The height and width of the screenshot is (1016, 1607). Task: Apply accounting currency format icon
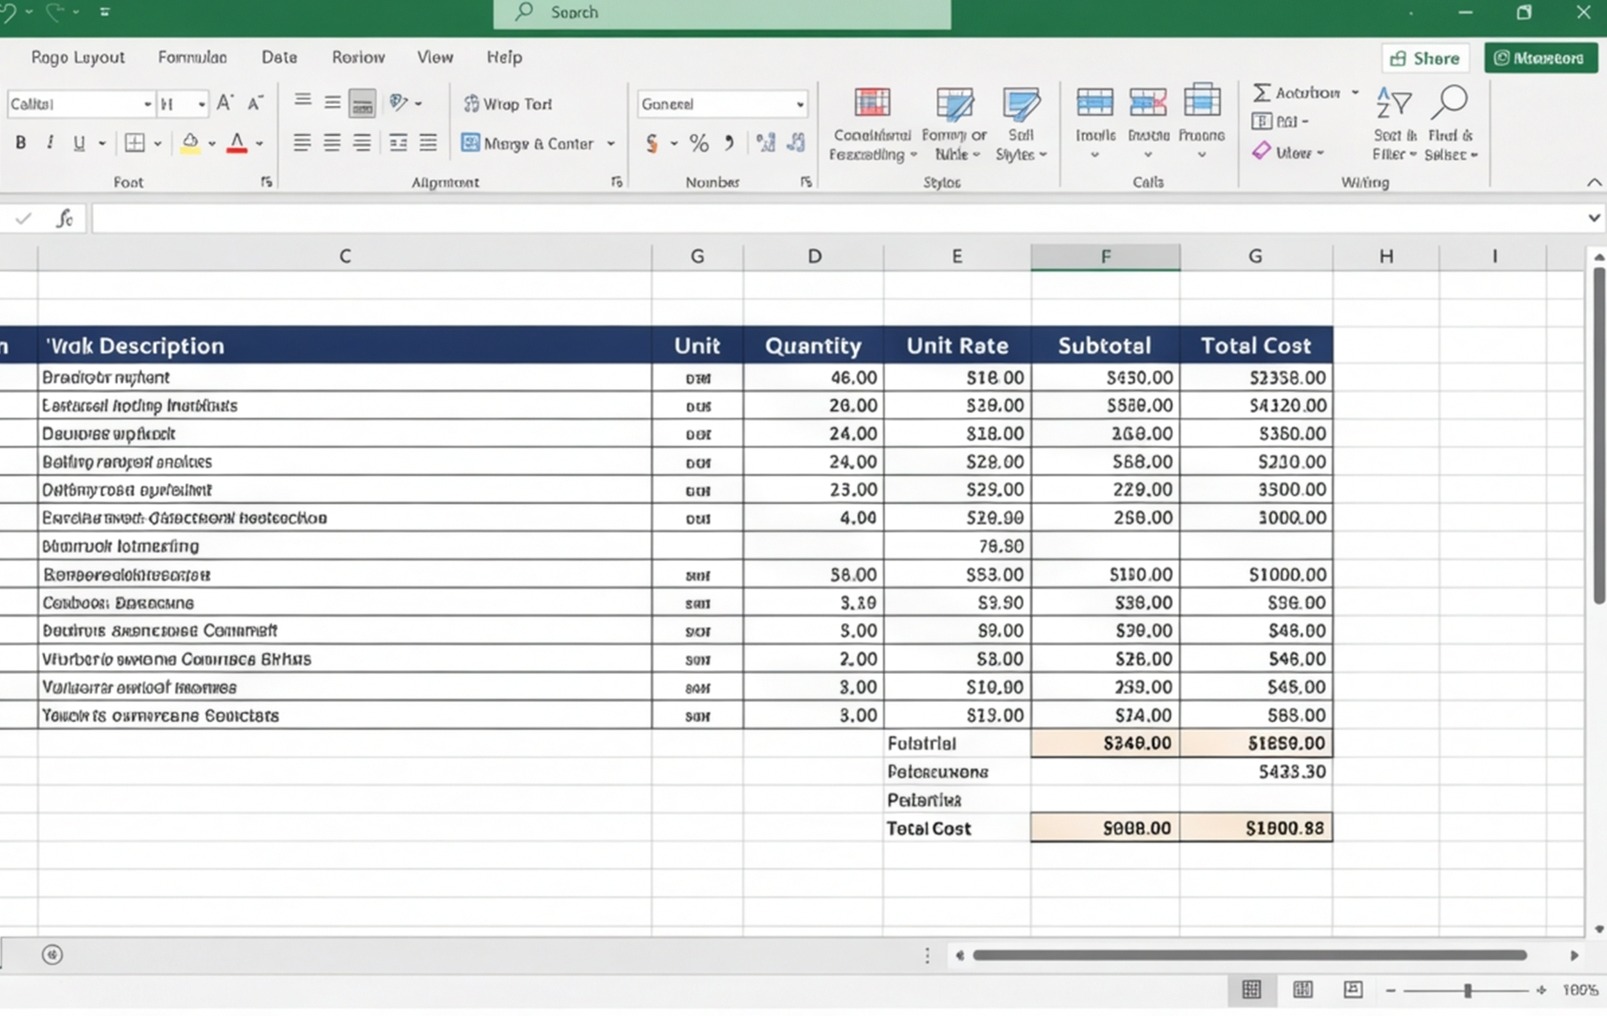click(652, 144)
